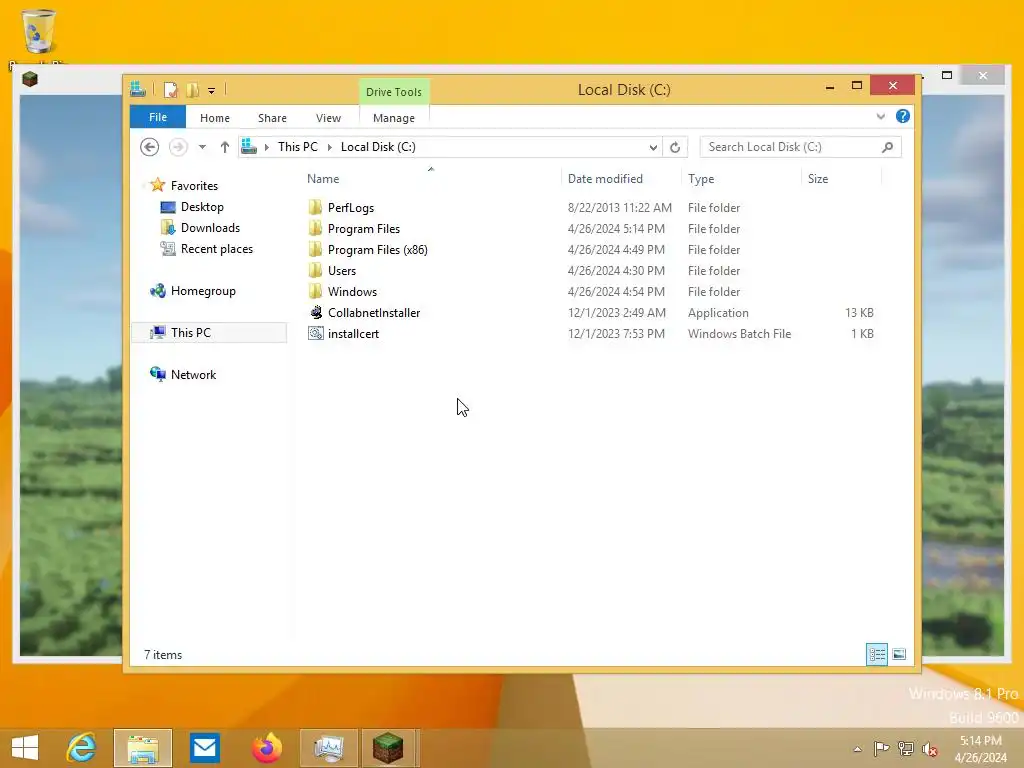Viewport: 1024px width, 768px height.
Task: Open the Windows Start button
Action: [x=25, y=748]
